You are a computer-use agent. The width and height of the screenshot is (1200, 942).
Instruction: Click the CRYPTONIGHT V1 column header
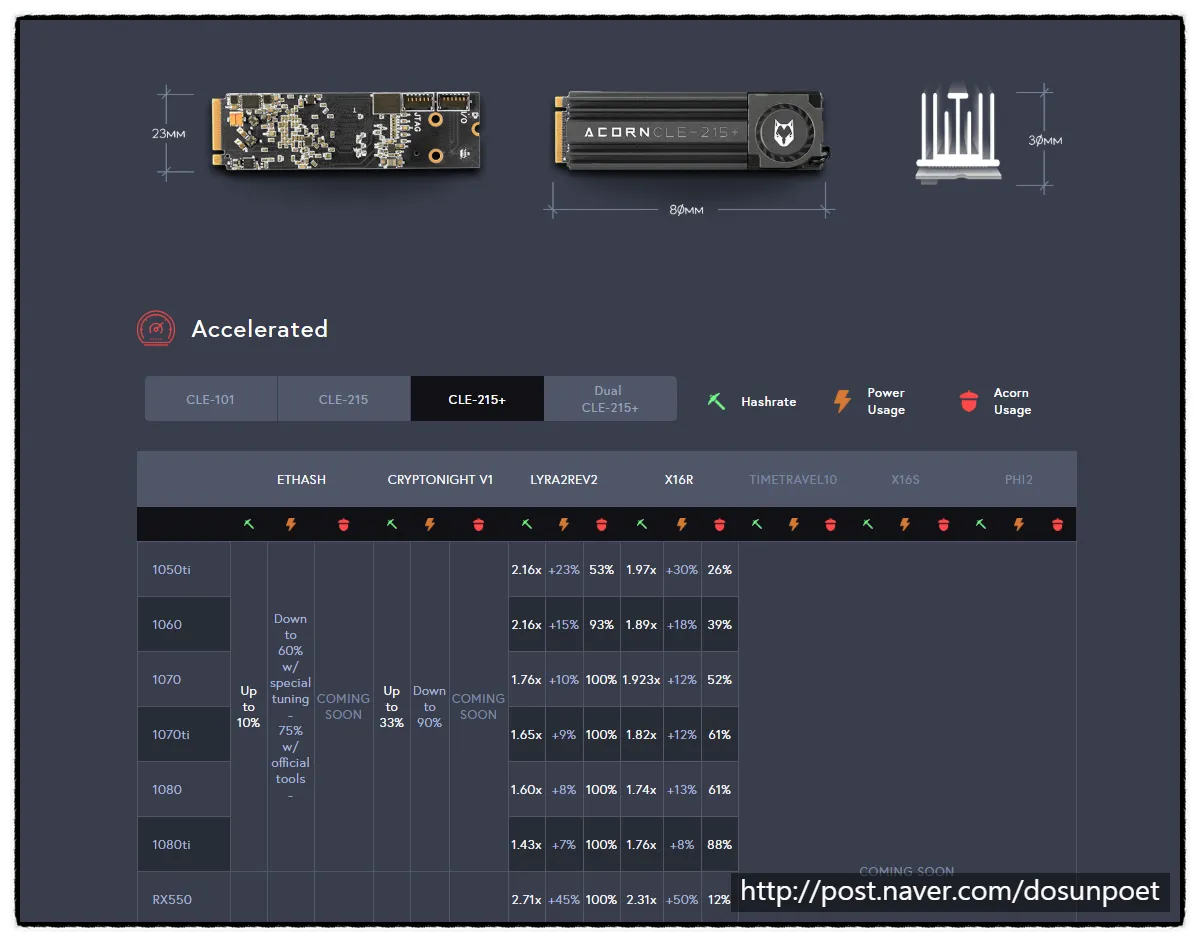pos(440,480)
